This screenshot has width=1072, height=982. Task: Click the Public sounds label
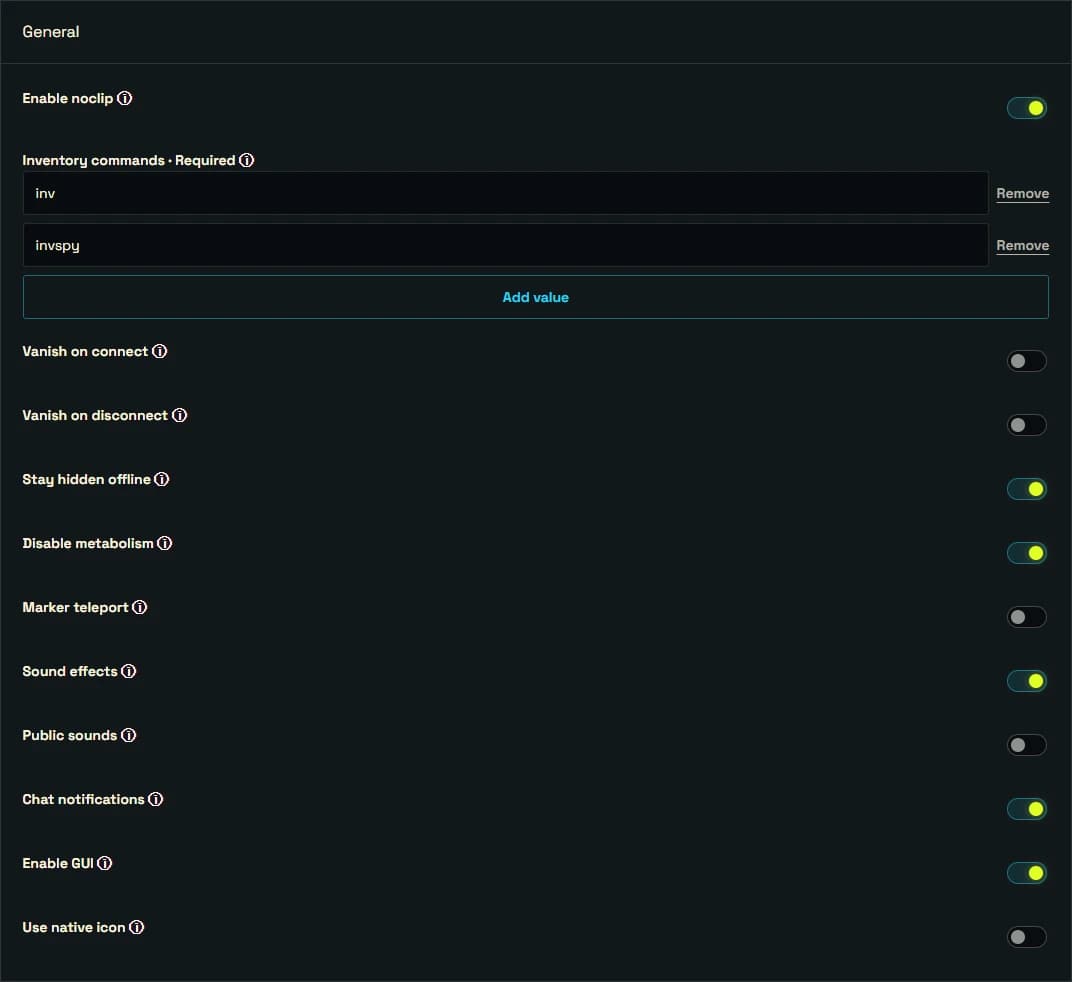(70, 736)
